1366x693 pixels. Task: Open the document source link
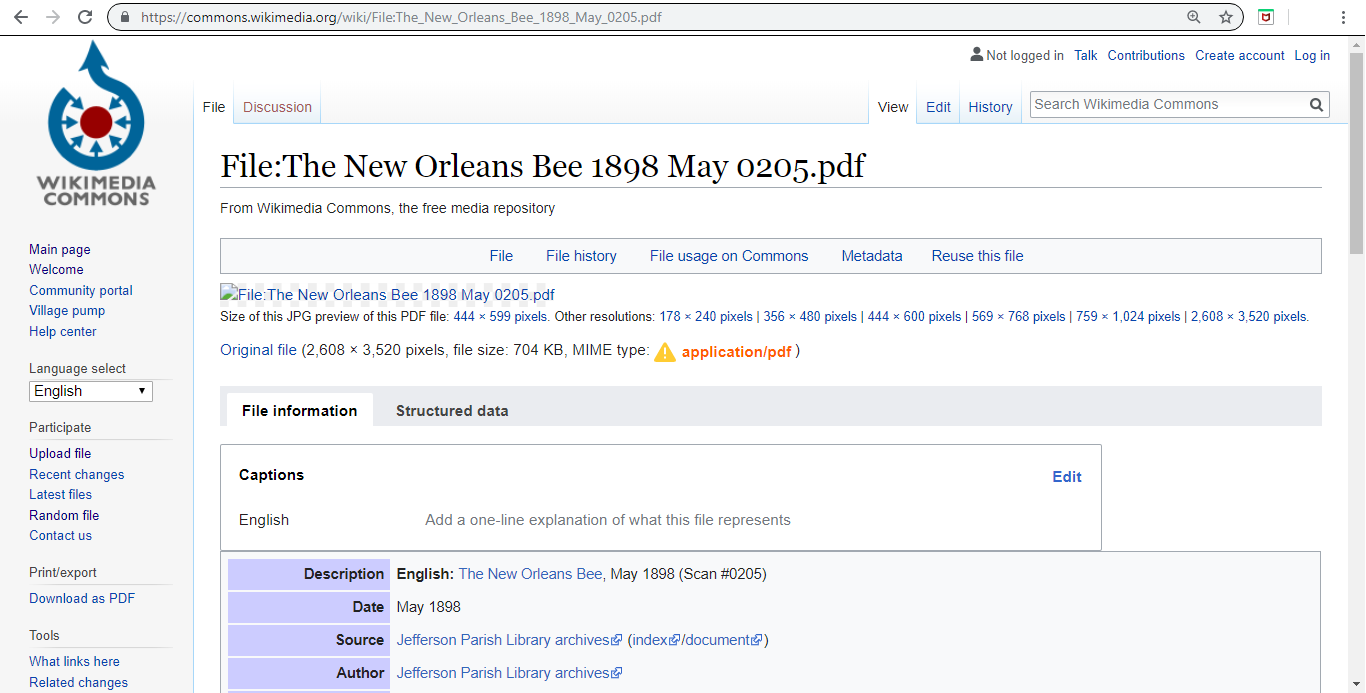(x=723, y=640)
